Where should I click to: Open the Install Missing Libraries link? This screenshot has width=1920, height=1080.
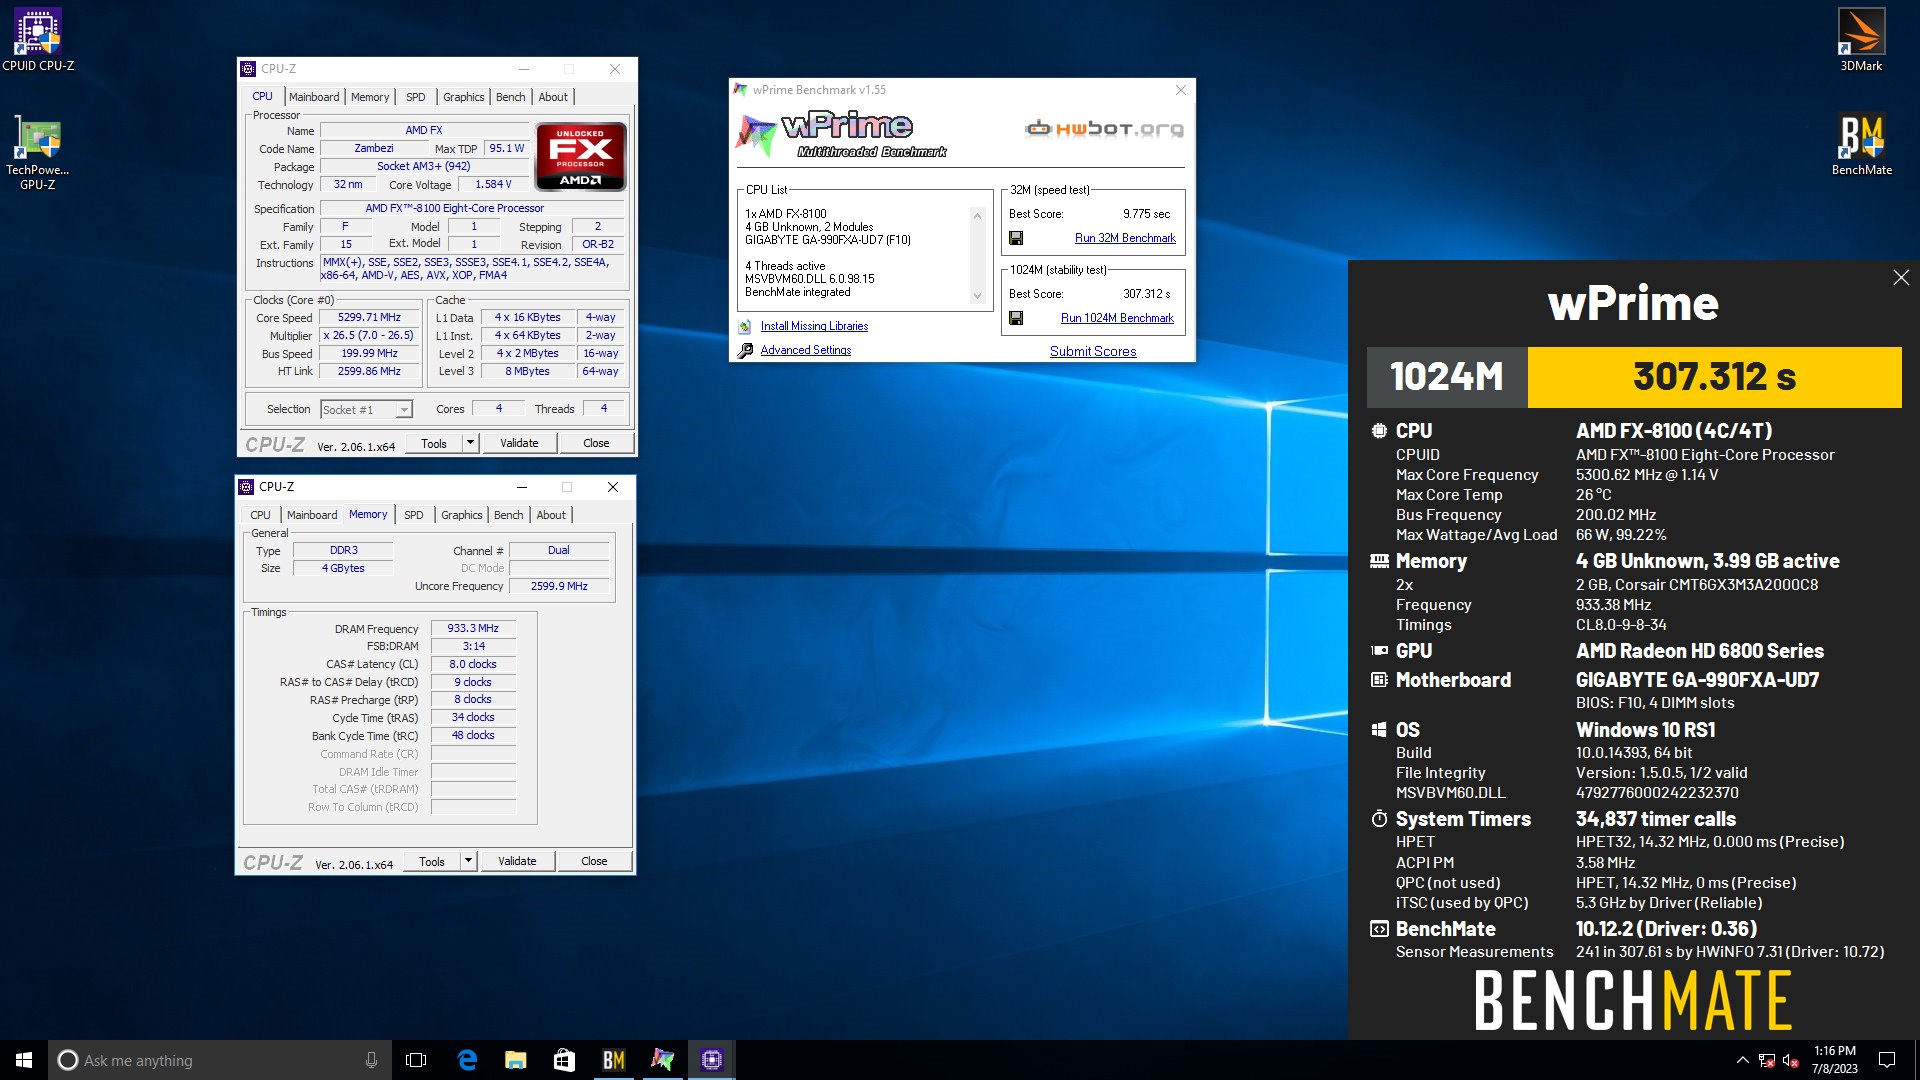[814, 326]
